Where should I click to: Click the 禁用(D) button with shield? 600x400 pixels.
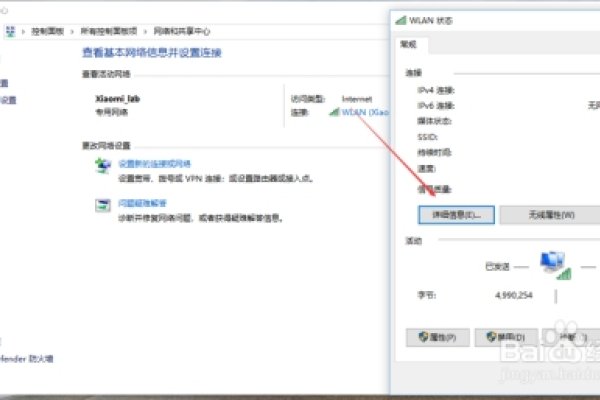point(506,337)
